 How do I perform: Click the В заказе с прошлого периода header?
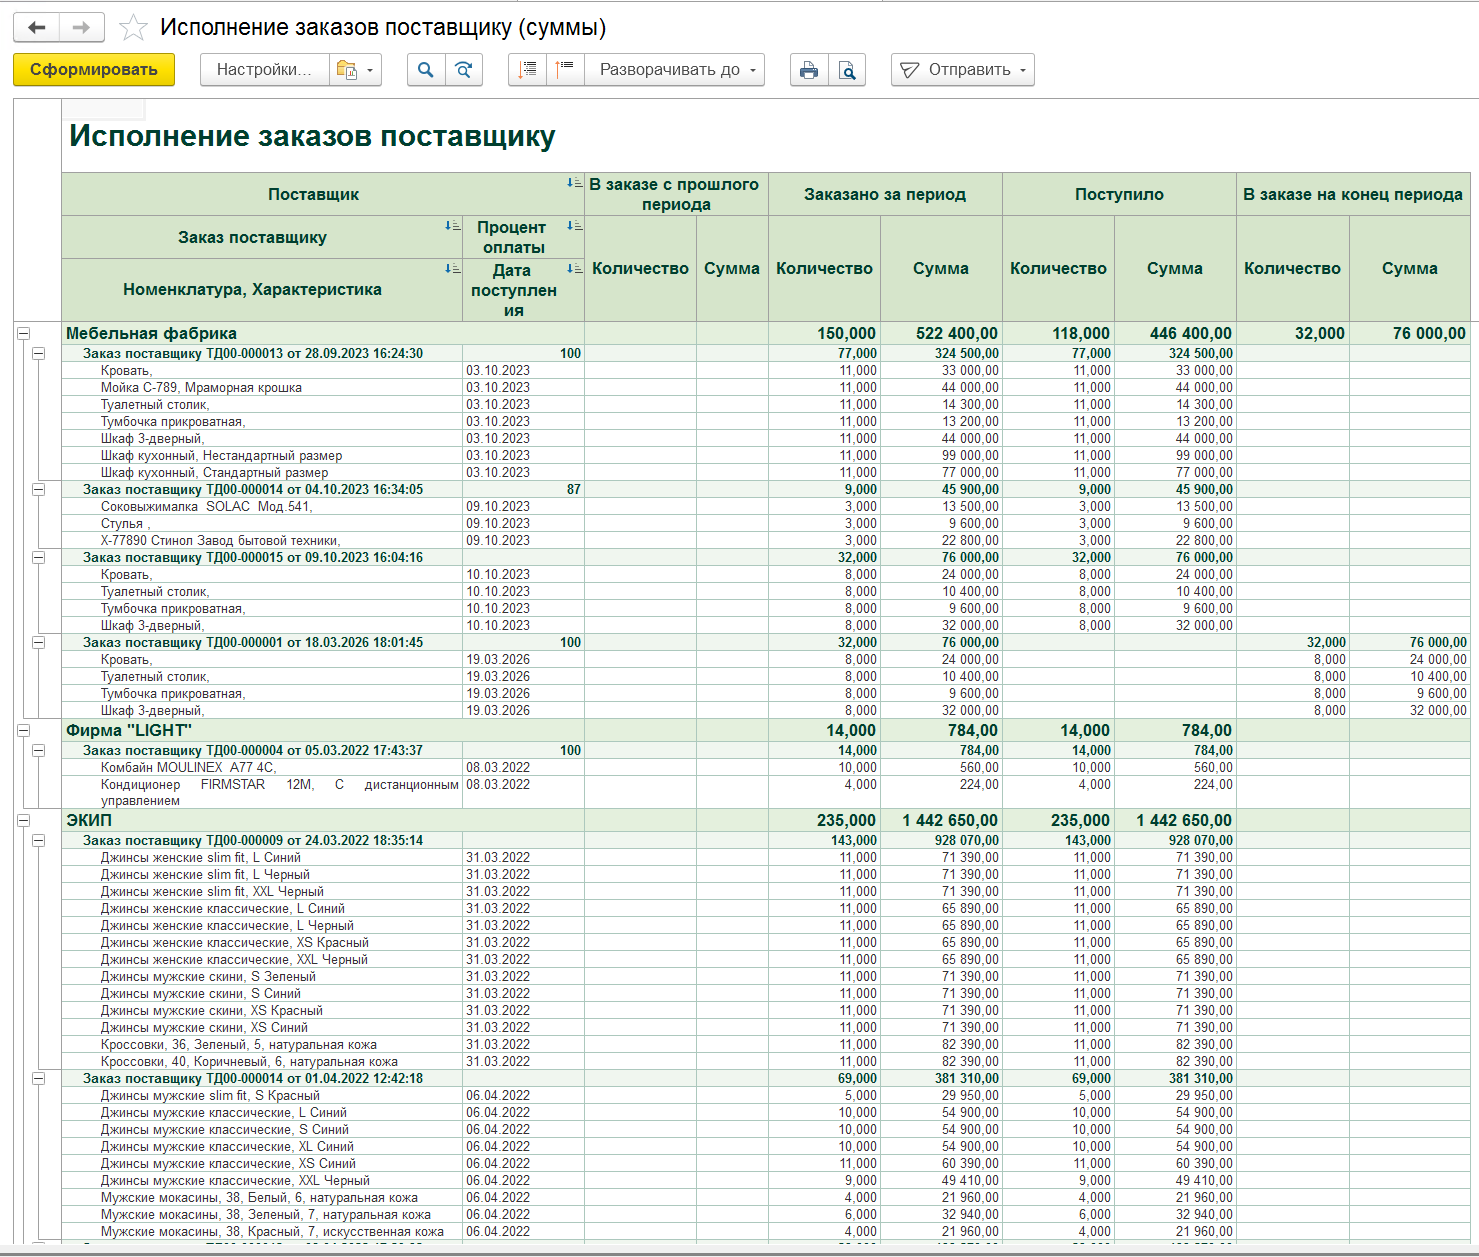676,194
